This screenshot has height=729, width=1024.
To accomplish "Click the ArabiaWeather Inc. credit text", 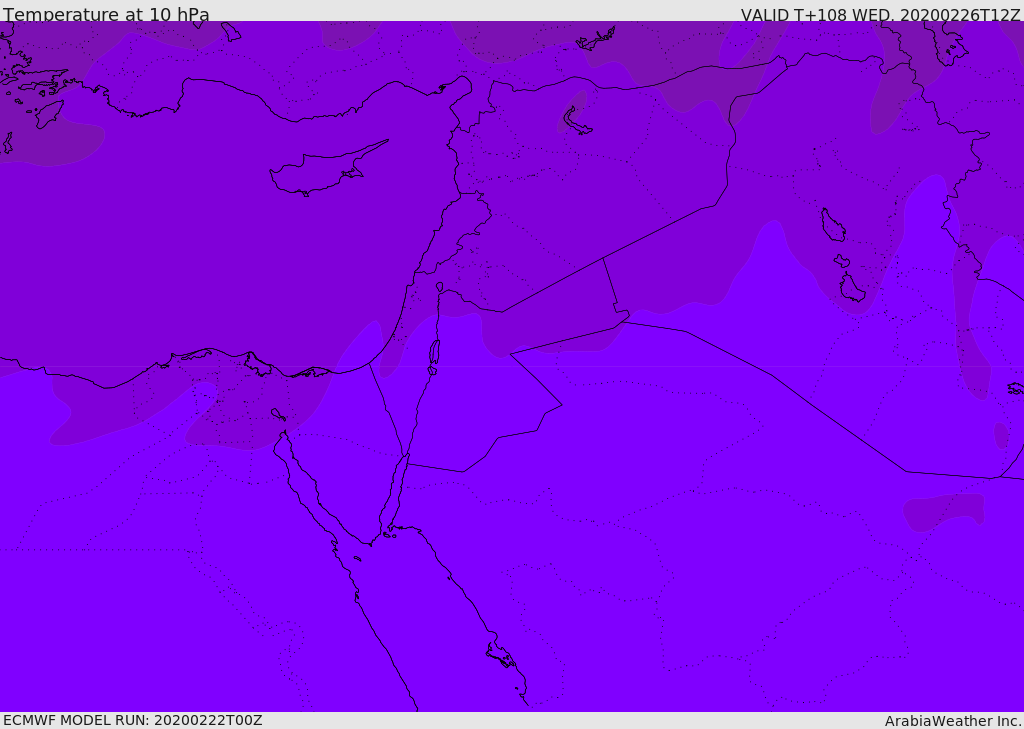I will [953, 720].
